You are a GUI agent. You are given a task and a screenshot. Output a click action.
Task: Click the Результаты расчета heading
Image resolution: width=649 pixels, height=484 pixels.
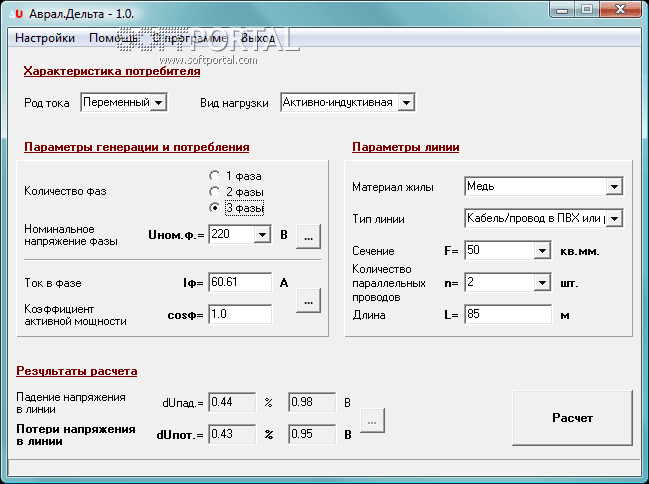[x=77, y=371]
